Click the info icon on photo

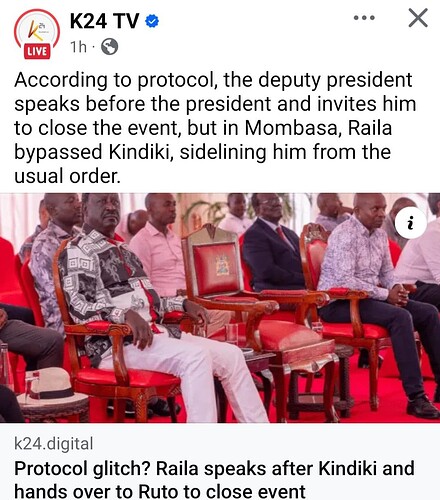411,223
